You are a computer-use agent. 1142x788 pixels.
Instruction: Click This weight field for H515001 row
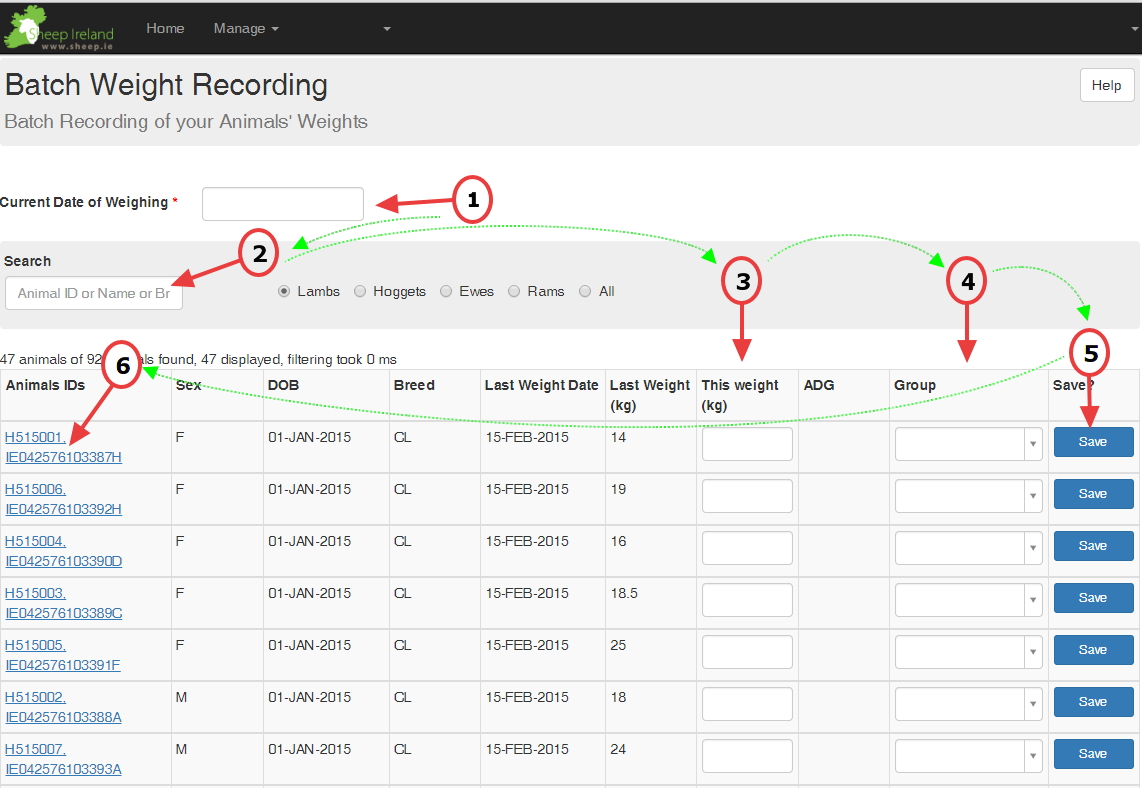pyautogui.click(x=747, y=444)
